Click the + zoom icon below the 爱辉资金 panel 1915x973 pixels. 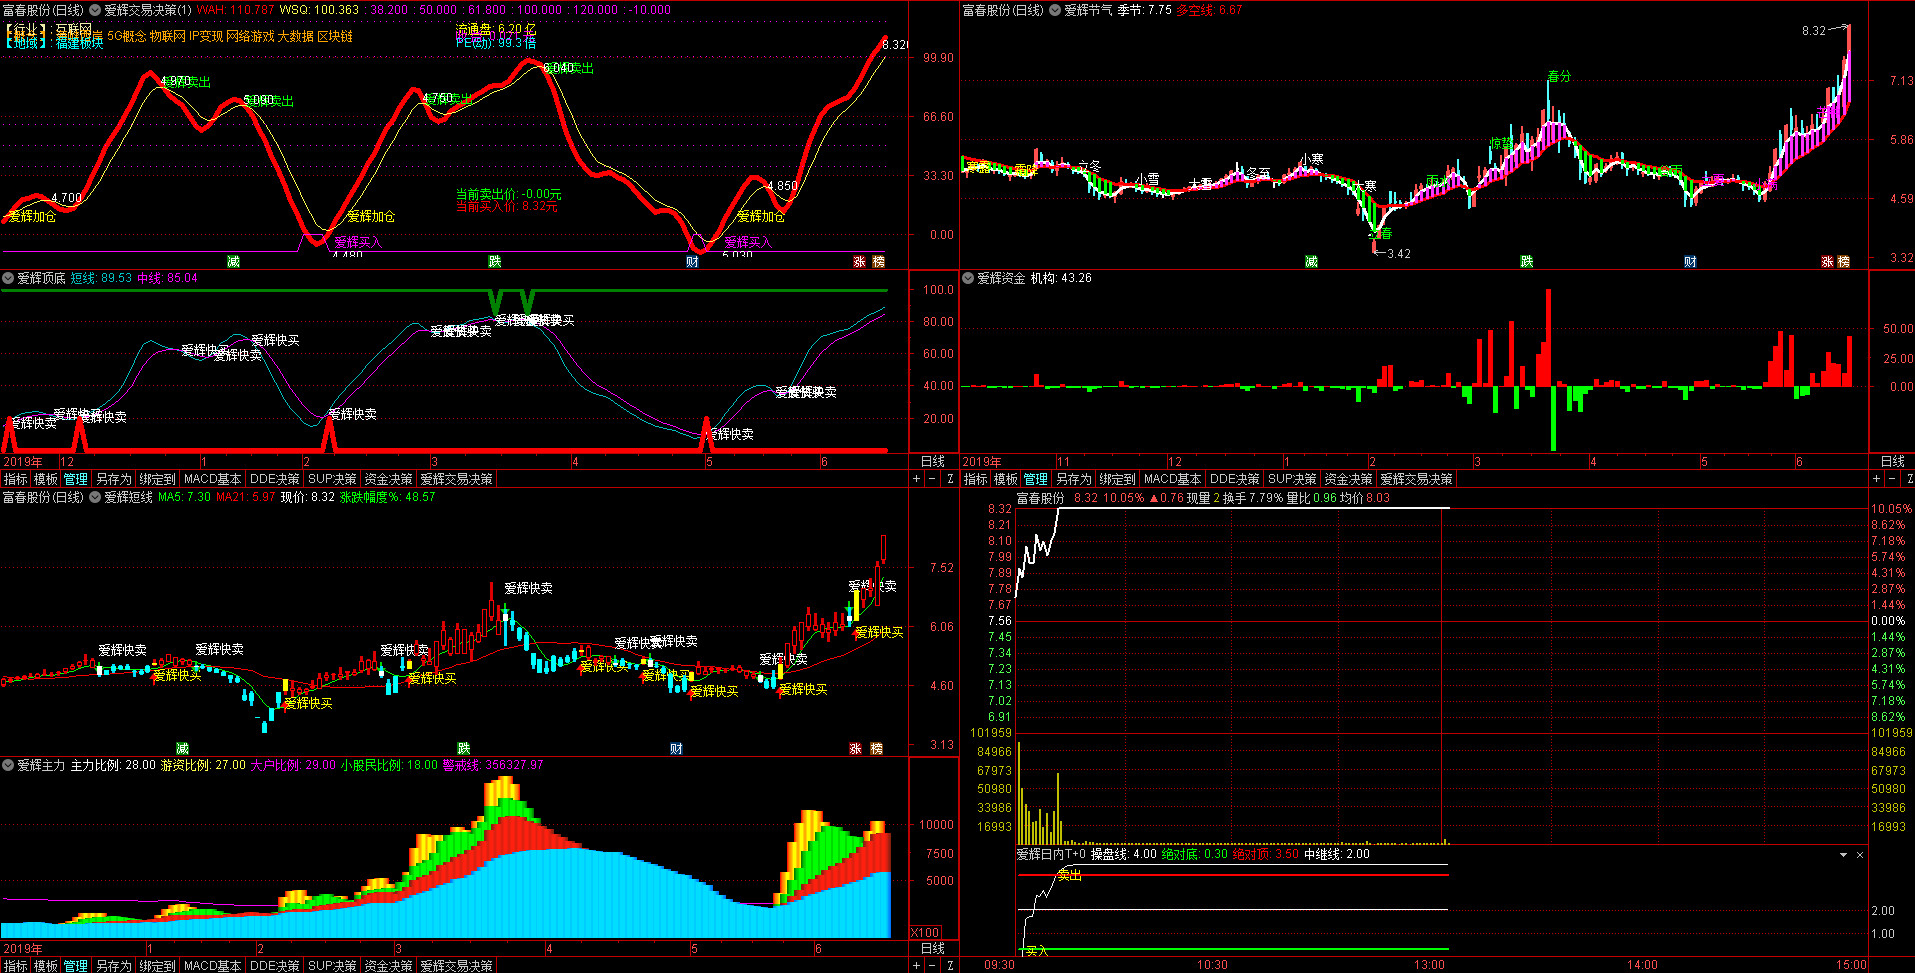click(1876, 479)
